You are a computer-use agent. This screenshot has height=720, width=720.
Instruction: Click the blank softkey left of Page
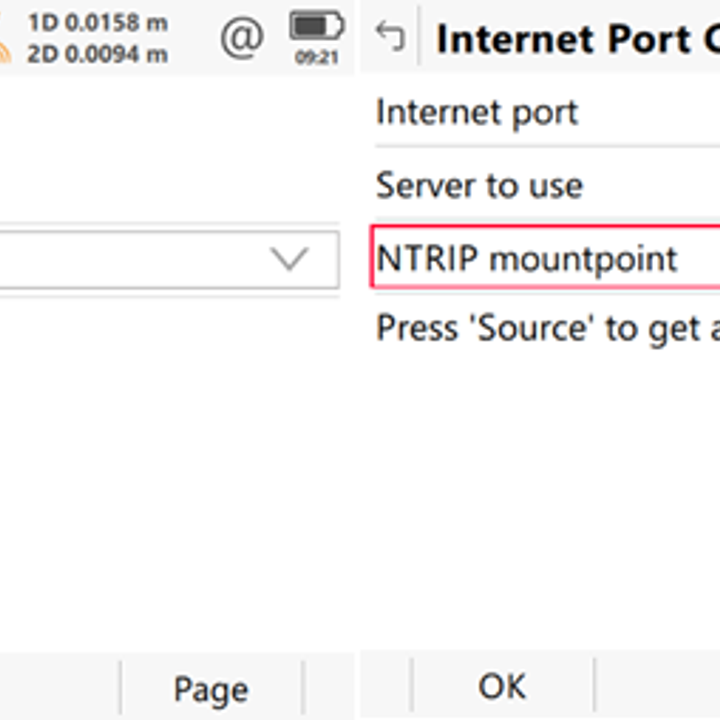(x=58, y=688)
